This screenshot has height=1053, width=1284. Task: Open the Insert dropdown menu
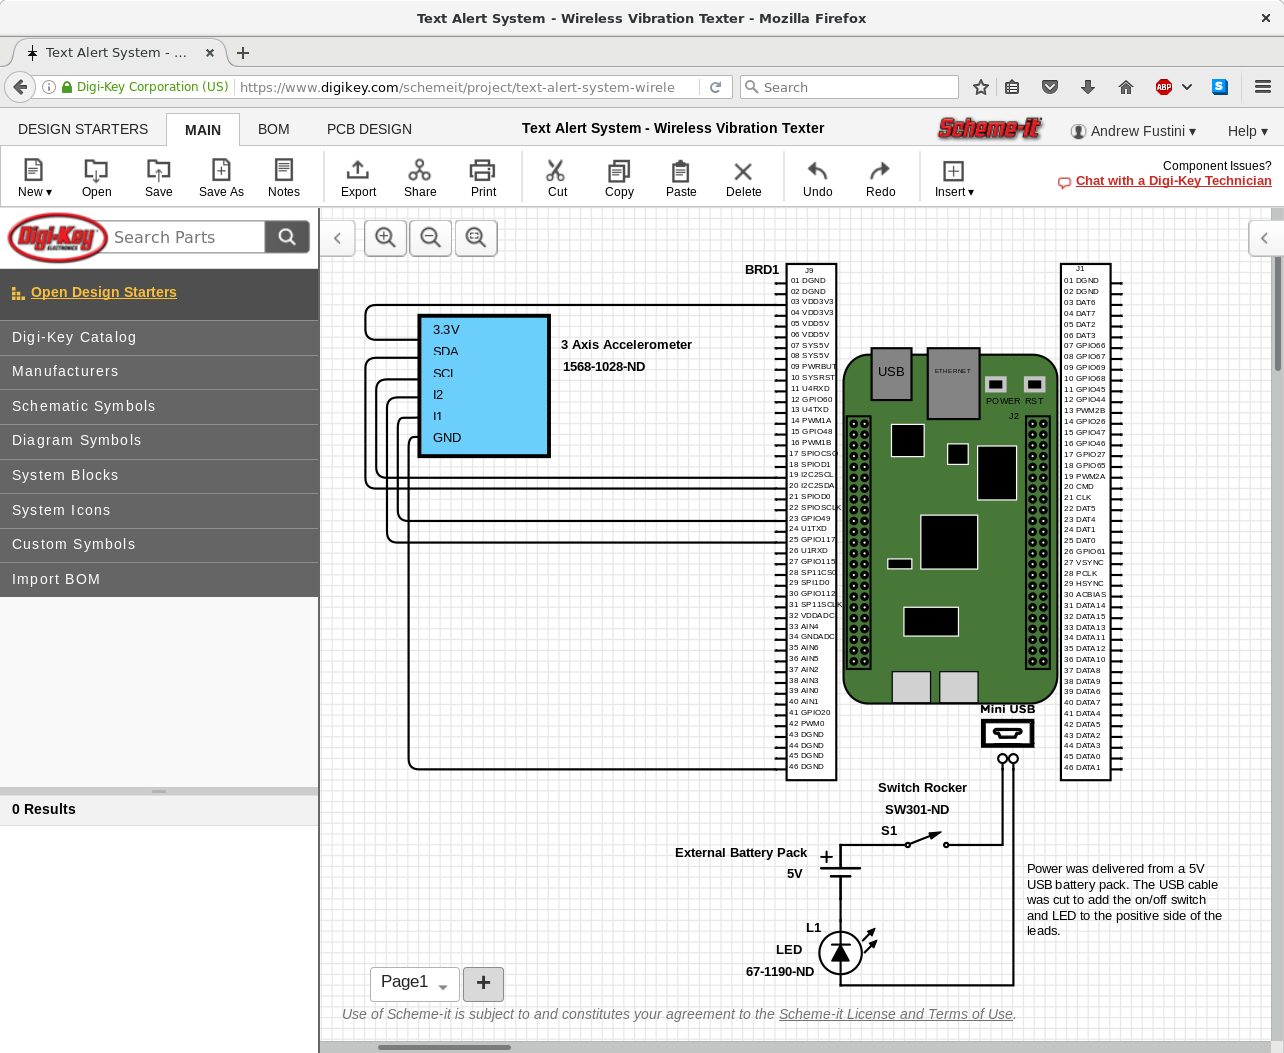954,177
